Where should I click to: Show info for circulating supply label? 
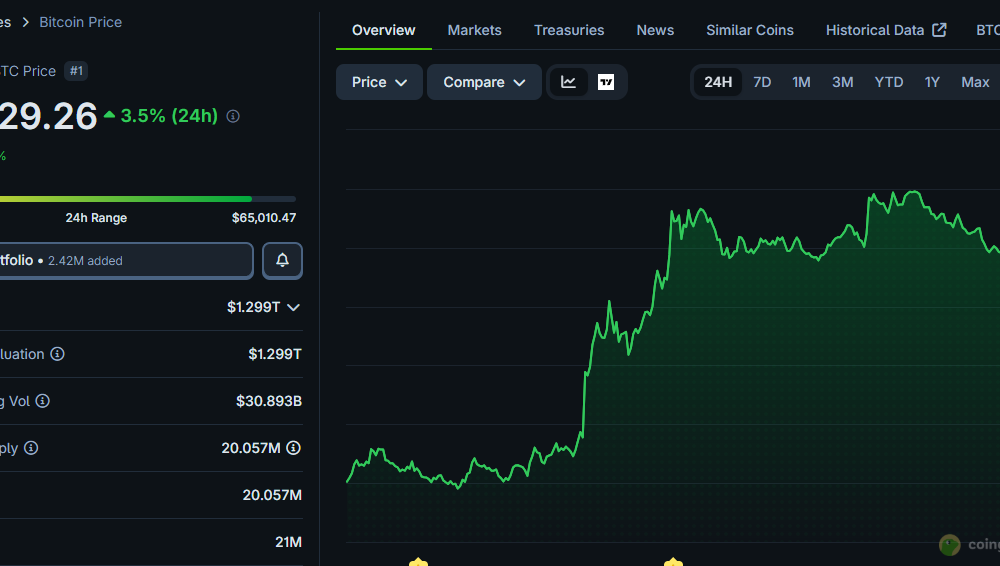(31, 448)
